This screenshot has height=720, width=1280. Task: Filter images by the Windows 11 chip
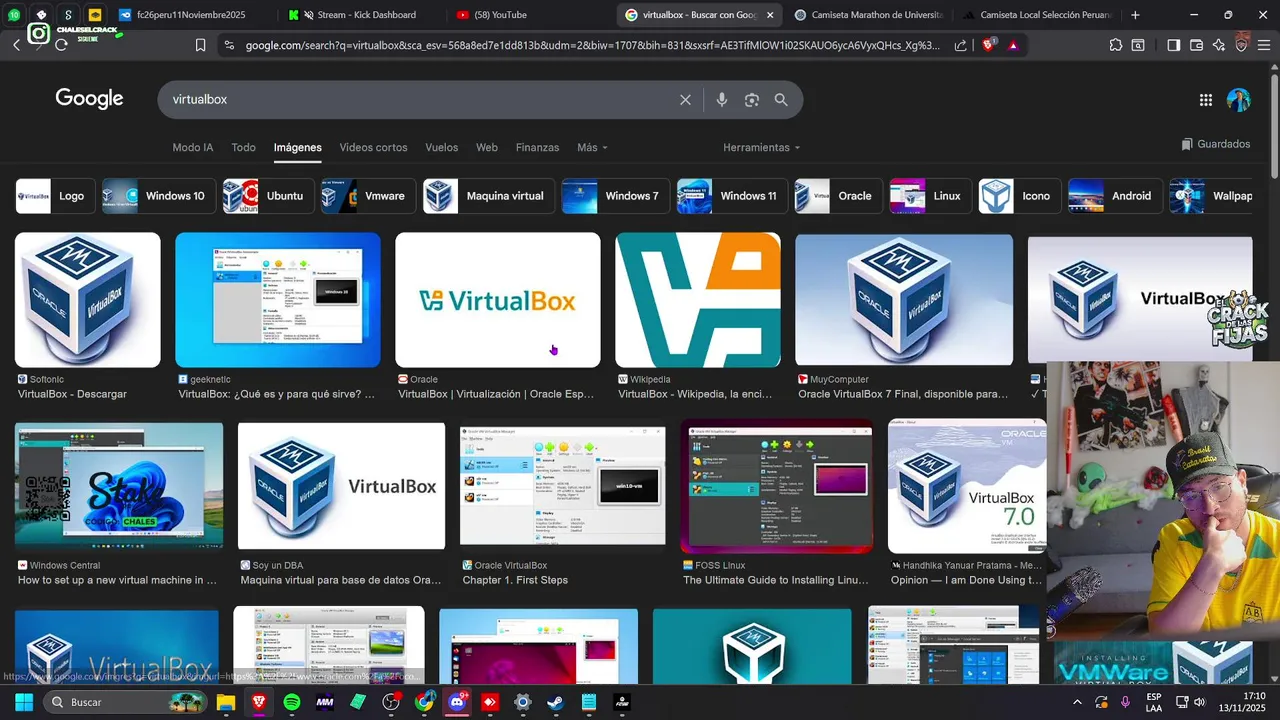point(732,196)
